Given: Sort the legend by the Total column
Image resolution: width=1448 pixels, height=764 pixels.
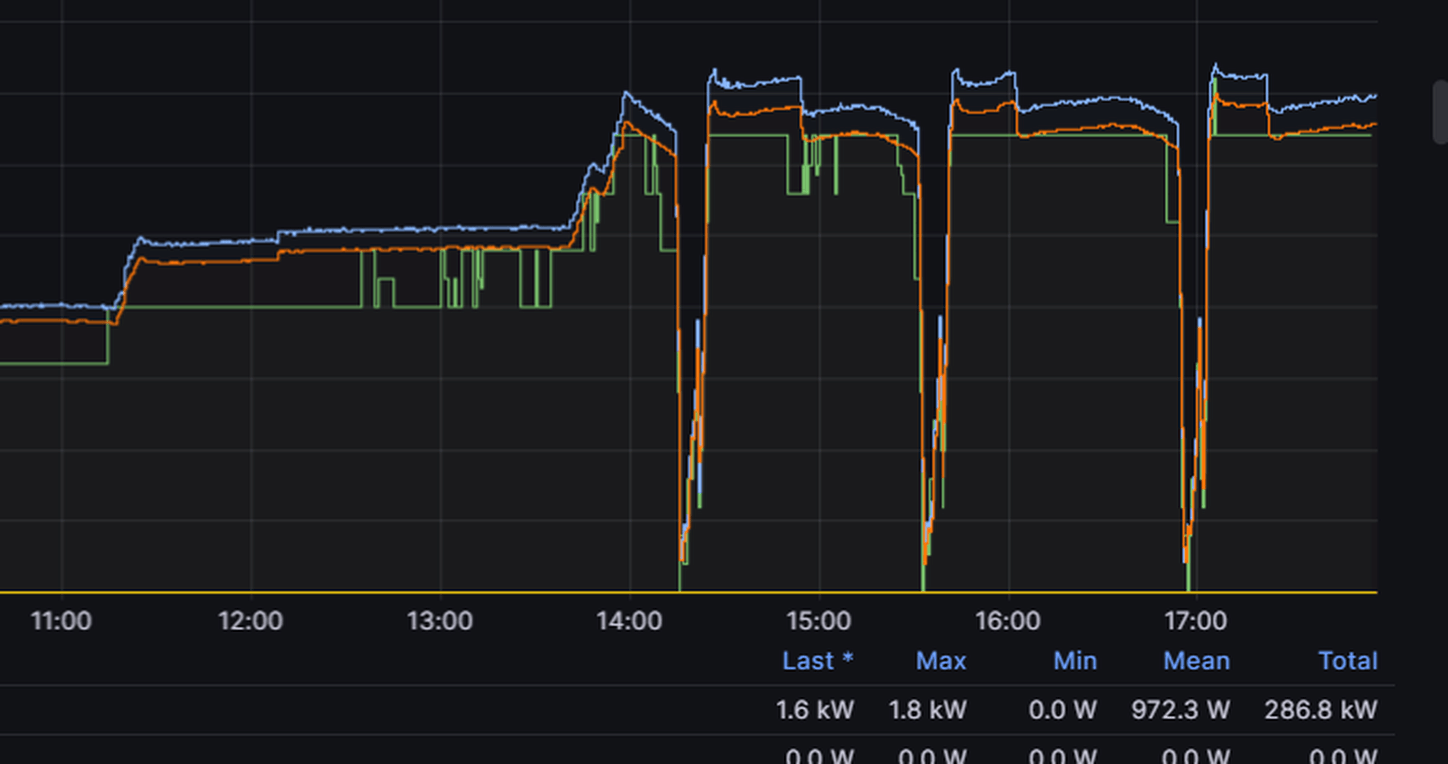Looking at the screenshot, I should (x=1348, y=661).
